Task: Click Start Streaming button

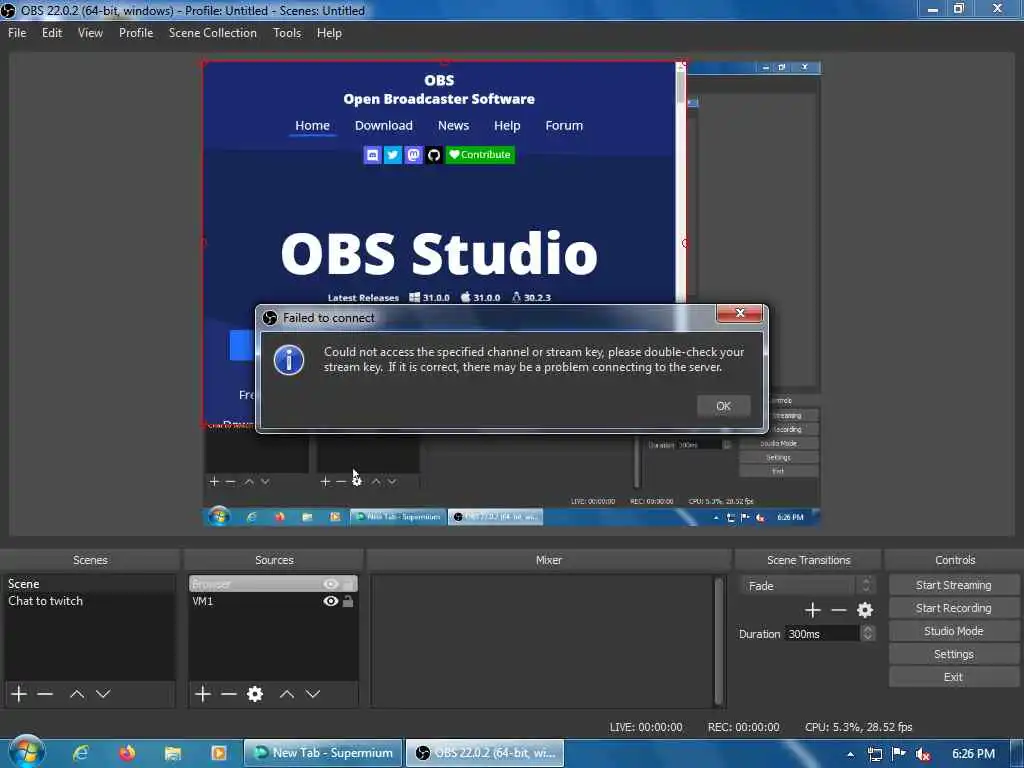Action: [953, 585]
